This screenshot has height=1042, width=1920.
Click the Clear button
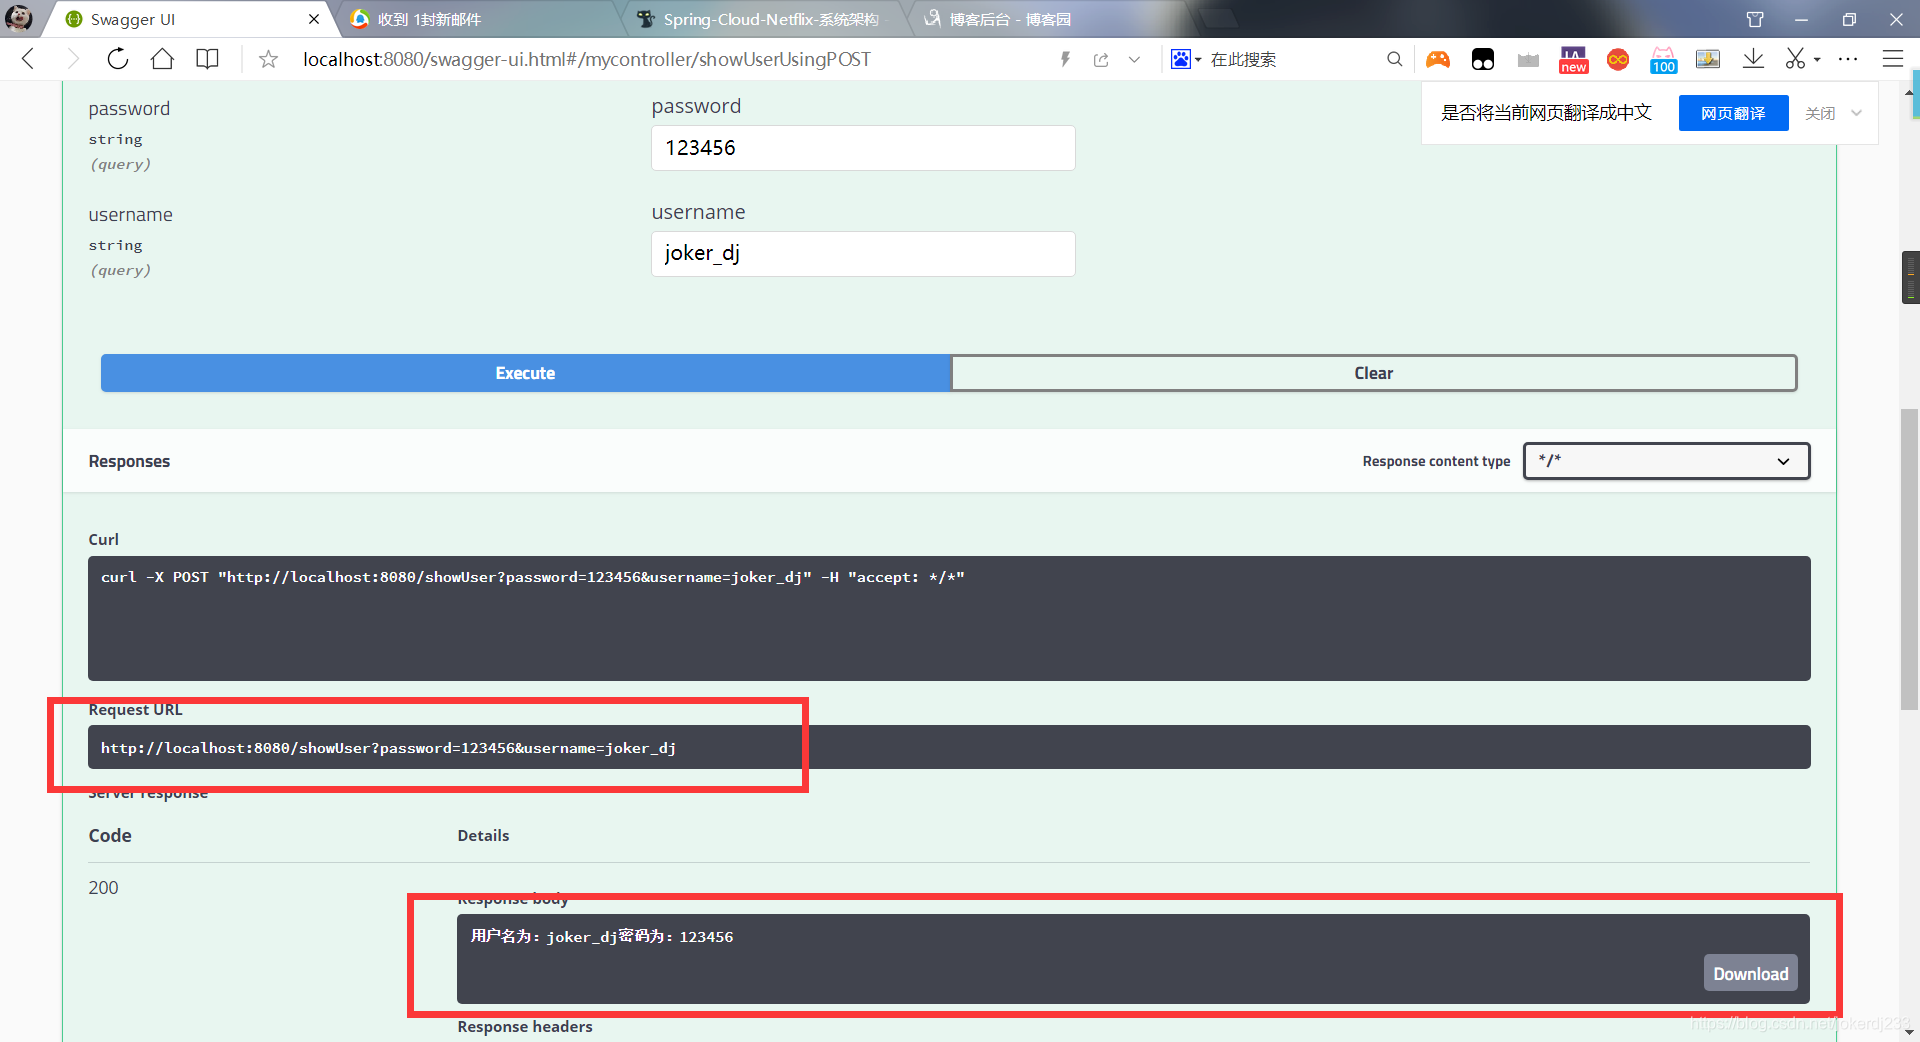click(x=1373, y=373)
